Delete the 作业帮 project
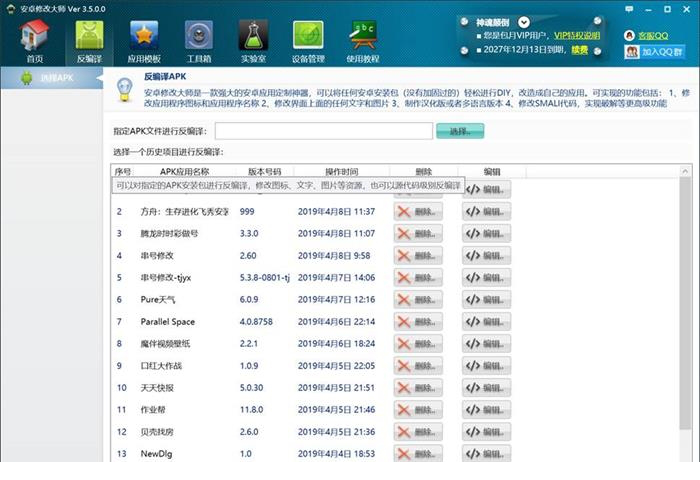700x480 pixels. 418,409
